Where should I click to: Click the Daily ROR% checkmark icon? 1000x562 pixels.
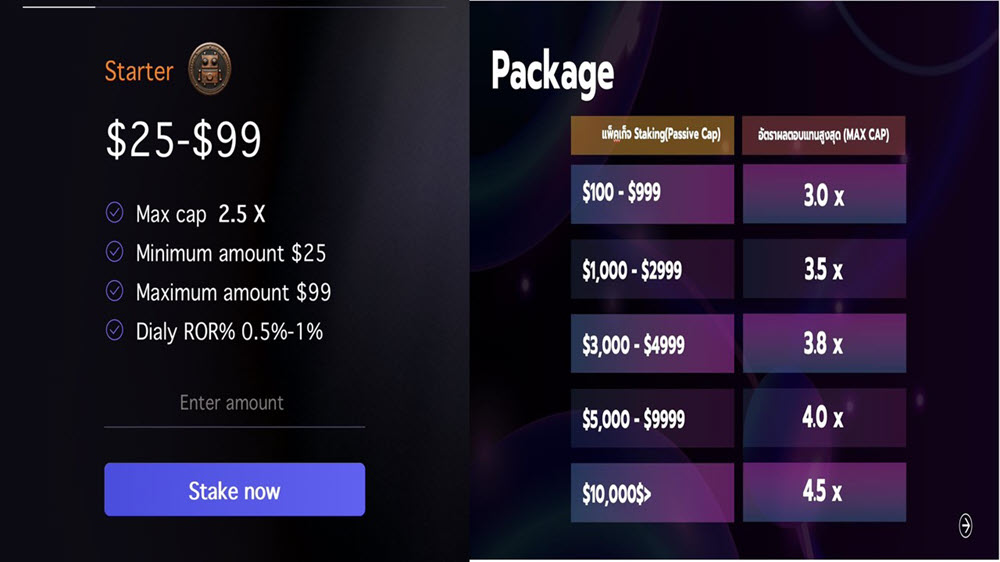[115, 330]
